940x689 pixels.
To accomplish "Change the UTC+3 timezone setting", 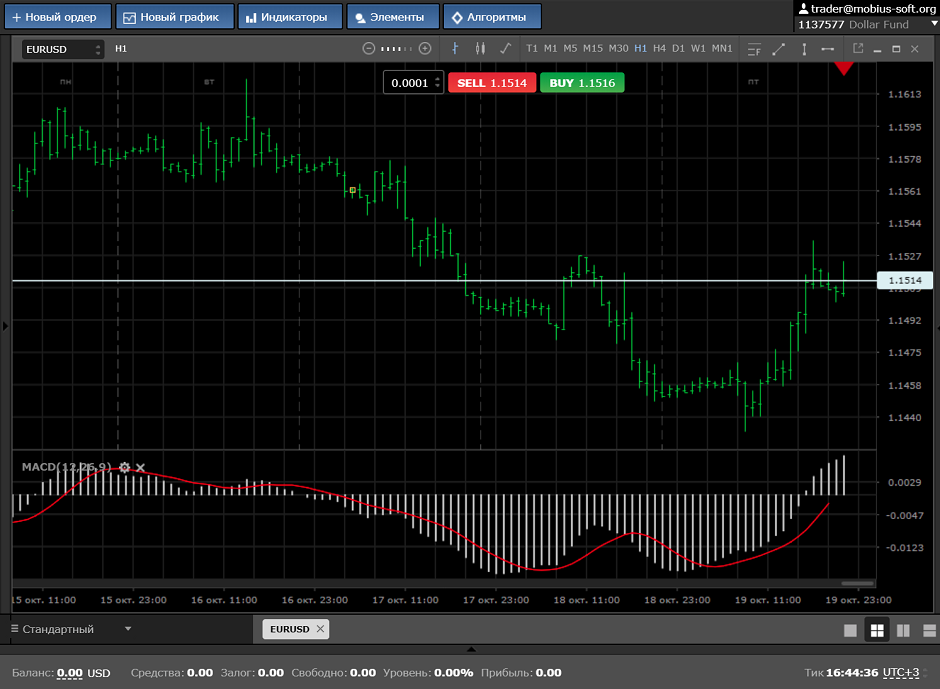I will 900,672.
